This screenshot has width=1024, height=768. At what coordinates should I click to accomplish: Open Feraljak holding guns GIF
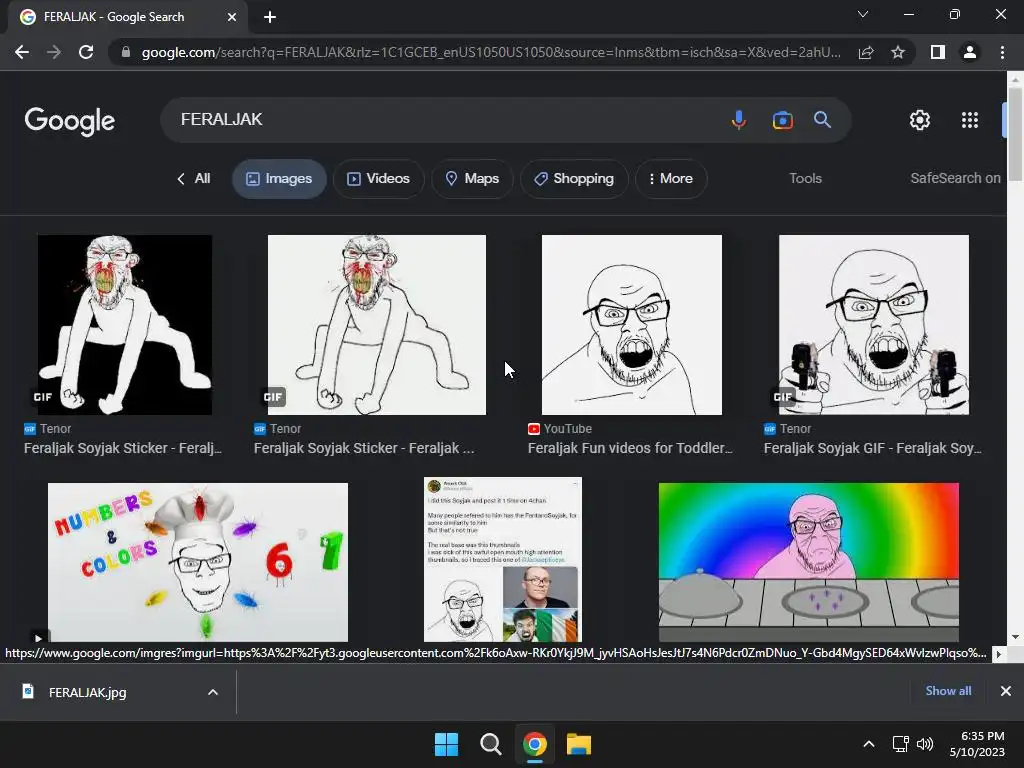pos(874,325)
